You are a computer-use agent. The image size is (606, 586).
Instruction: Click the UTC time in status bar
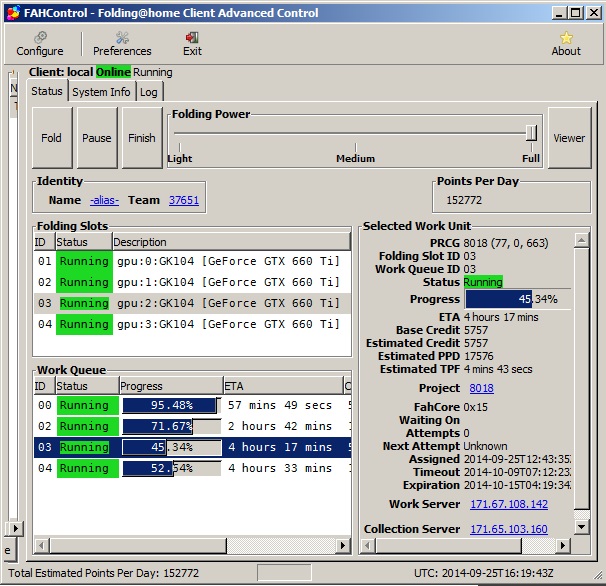coord(484,573)
